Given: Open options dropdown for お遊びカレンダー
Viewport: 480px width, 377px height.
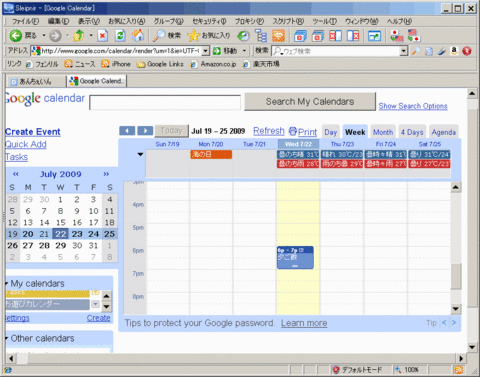Looking at the screenshot, I should pos(95,304).
